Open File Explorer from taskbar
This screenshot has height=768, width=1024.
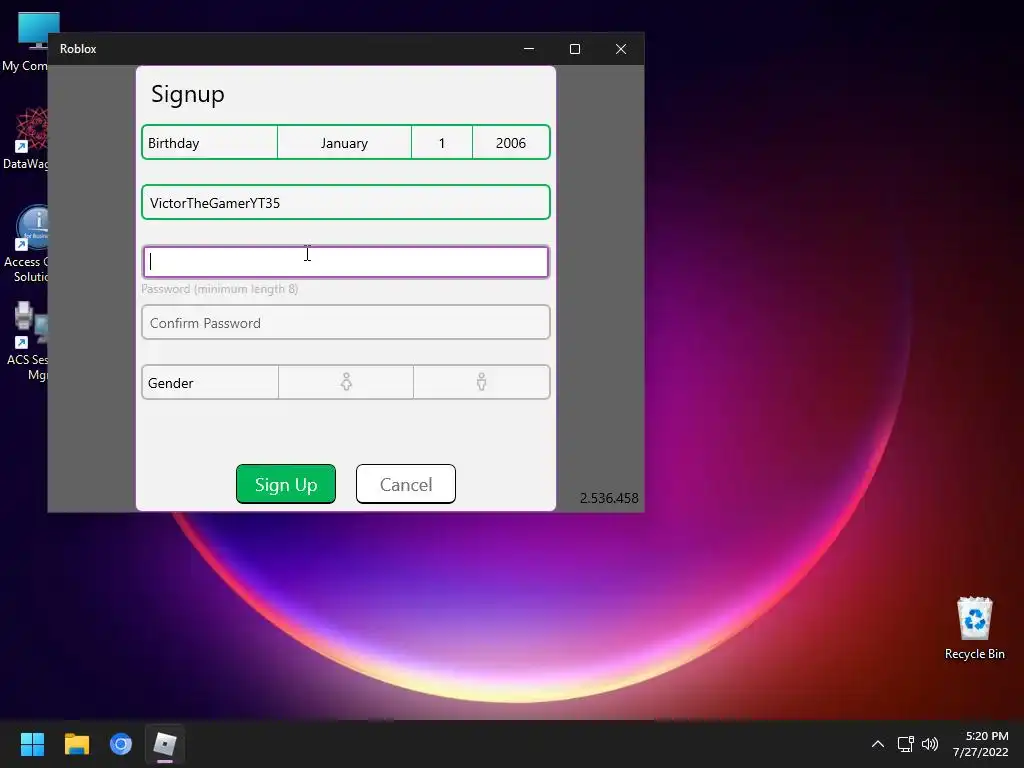coord(76,744)
